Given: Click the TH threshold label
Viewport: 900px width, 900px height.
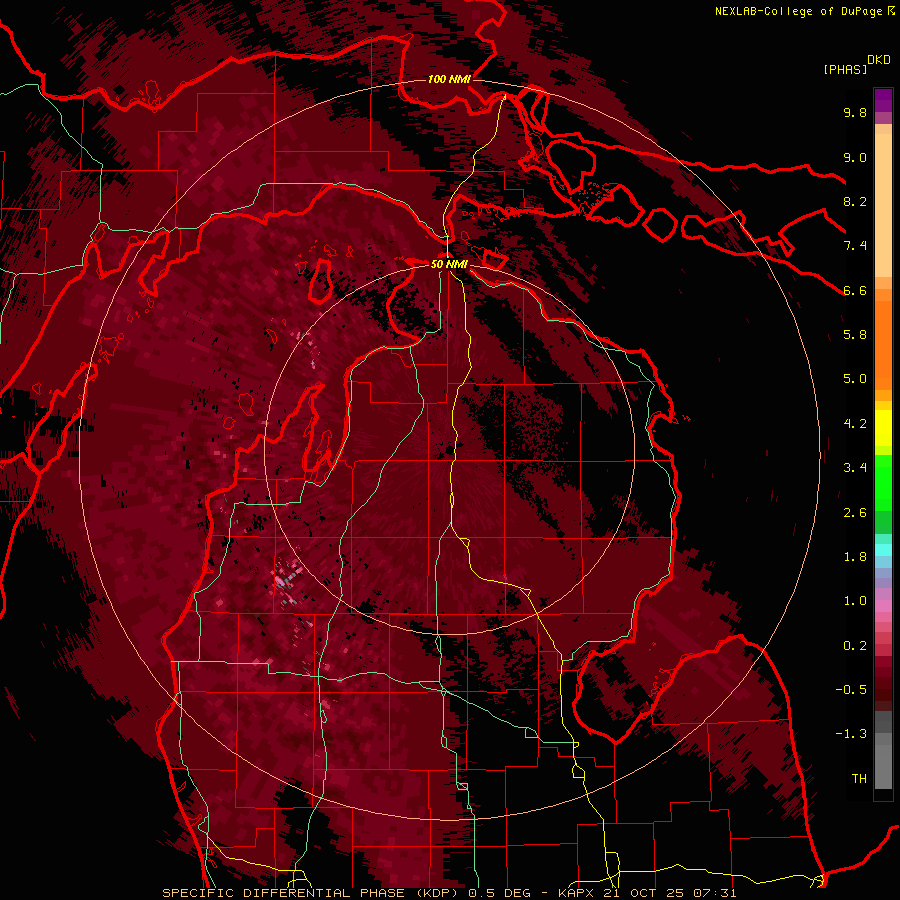Looking at the screenshot, I should [x=859, y=779].
